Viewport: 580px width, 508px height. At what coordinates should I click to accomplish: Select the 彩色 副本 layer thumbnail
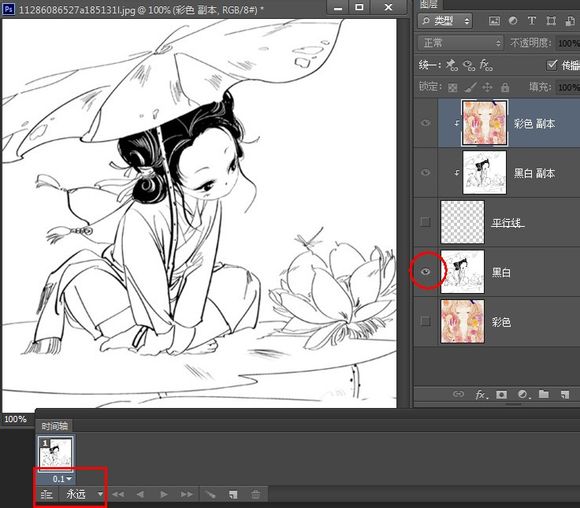[x=485, y=123]
